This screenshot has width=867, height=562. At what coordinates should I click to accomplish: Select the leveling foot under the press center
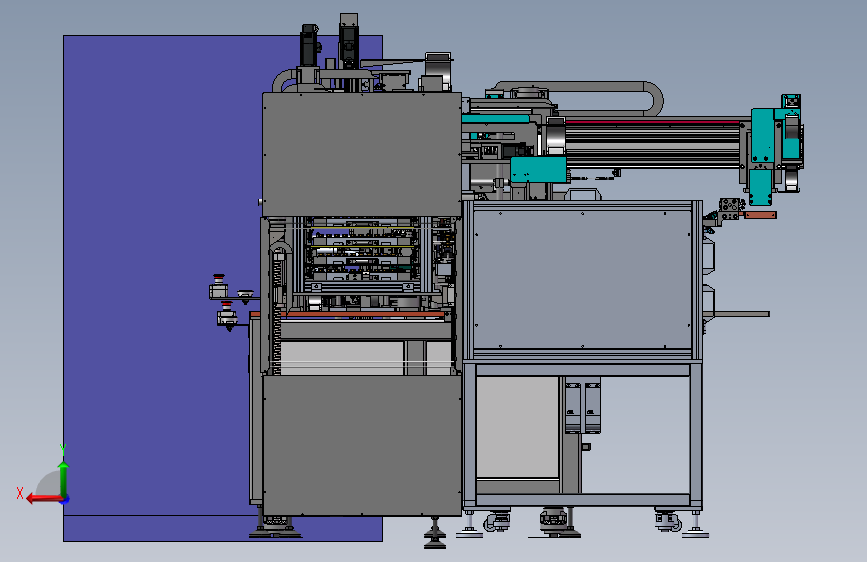click(435, 533)
